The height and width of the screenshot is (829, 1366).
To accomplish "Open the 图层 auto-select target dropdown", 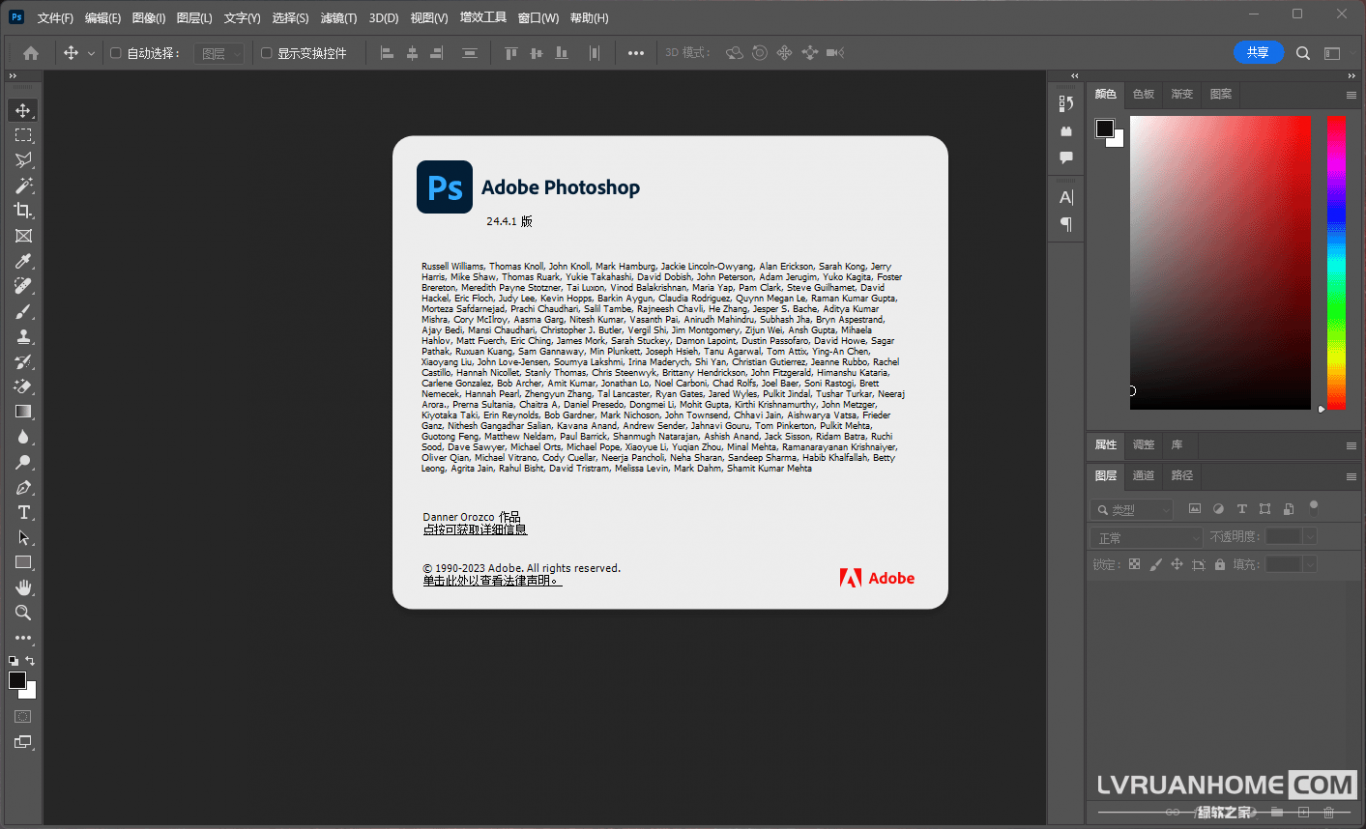I will pyautogui.click(x=221, y=54).
